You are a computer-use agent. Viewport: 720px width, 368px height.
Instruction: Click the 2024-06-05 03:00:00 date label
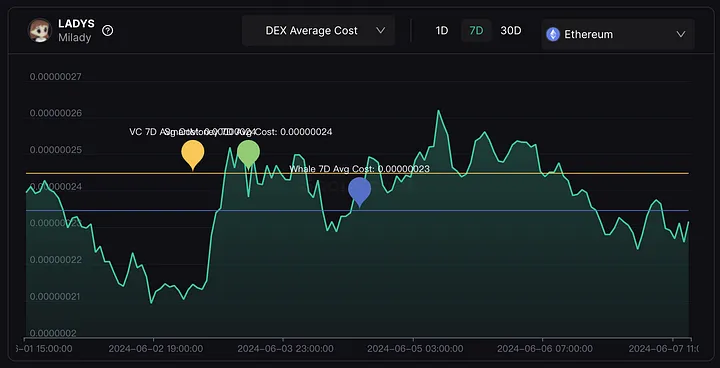pos(415,349)
